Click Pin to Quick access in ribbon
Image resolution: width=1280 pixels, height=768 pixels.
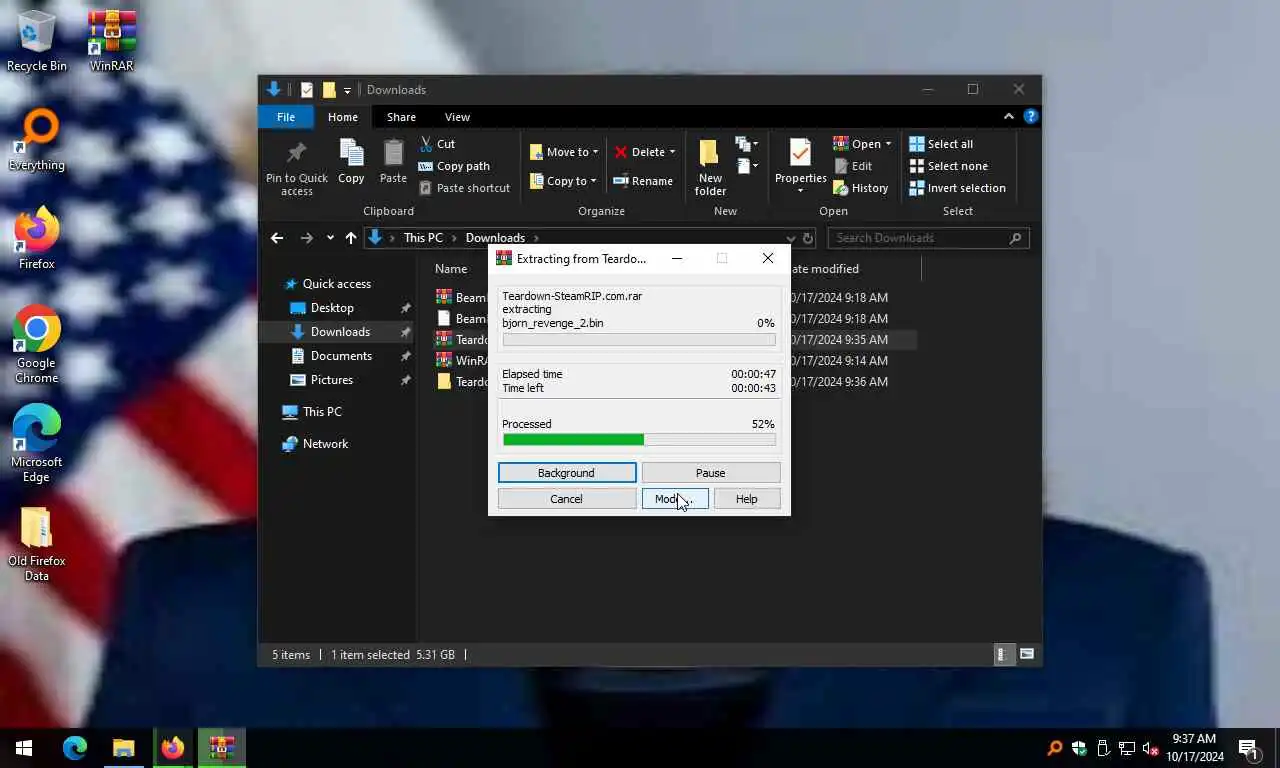pyautogui.click(x=297, y=167)
